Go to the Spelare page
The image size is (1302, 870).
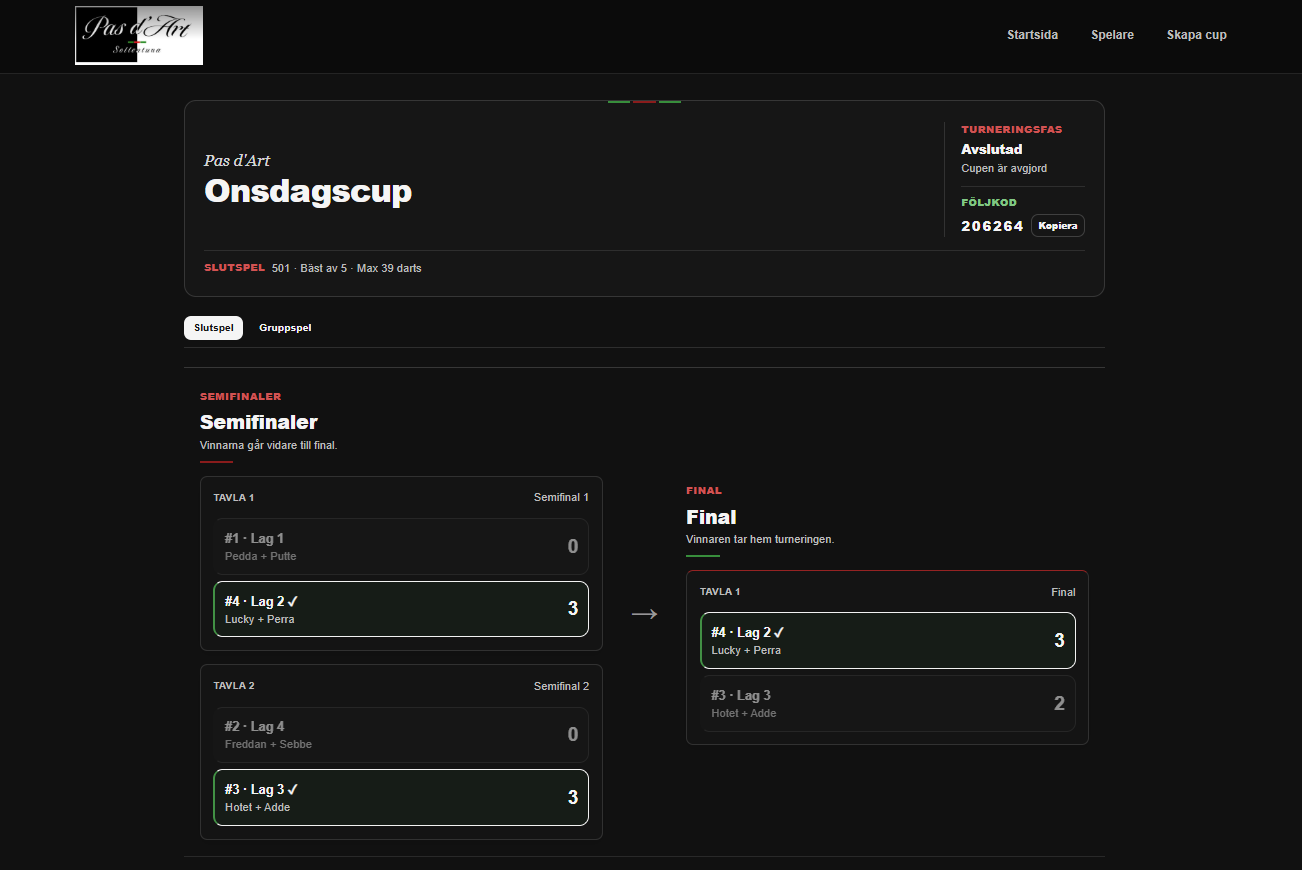click(x=1112, y=35)
